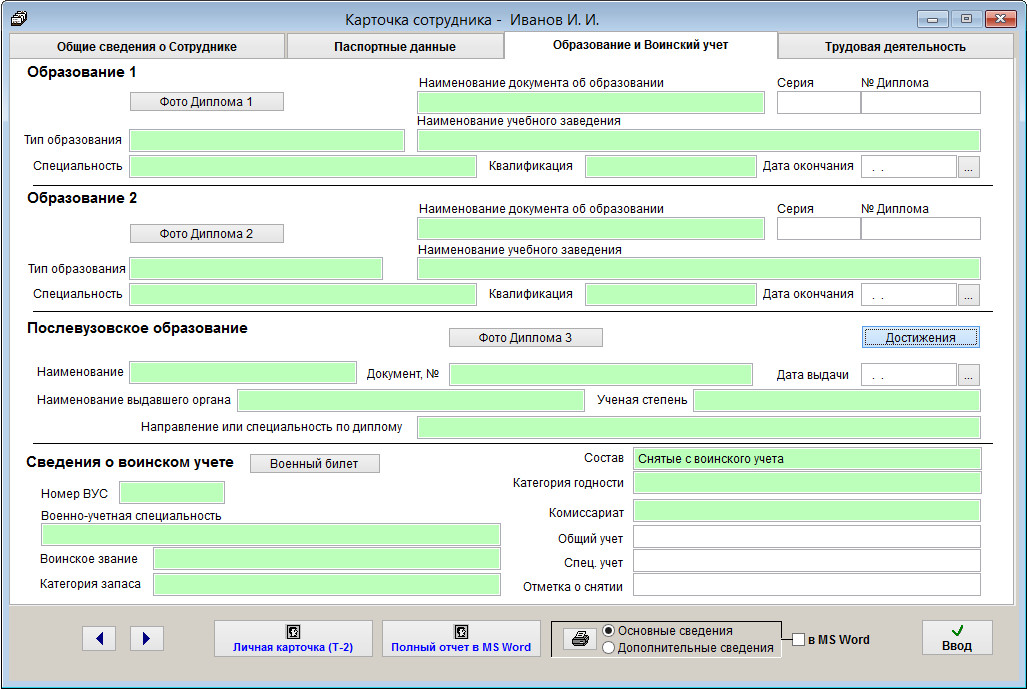The width and height of the screenshot is (1029, 690).
Task: Click Образование 2 Тип образования field
Action: click(x=256, y=269)
